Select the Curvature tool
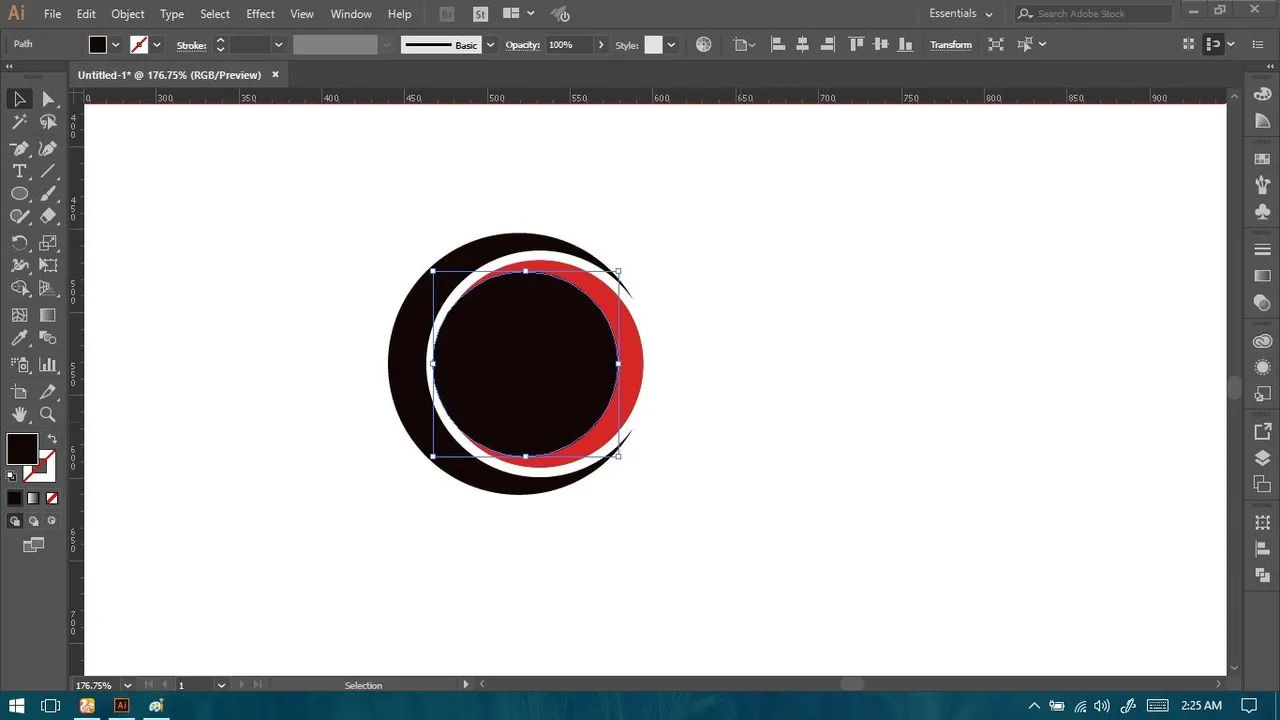 coord(48,148)
